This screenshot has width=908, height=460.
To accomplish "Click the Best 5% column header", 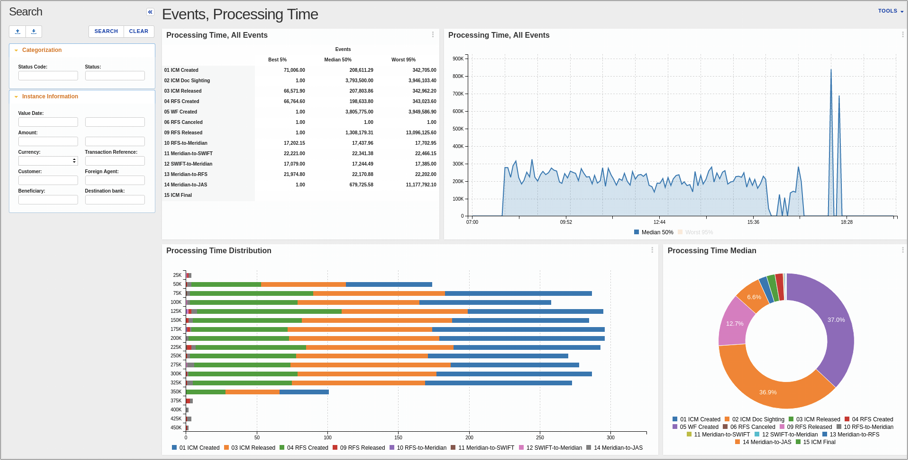I will point(277,60).
